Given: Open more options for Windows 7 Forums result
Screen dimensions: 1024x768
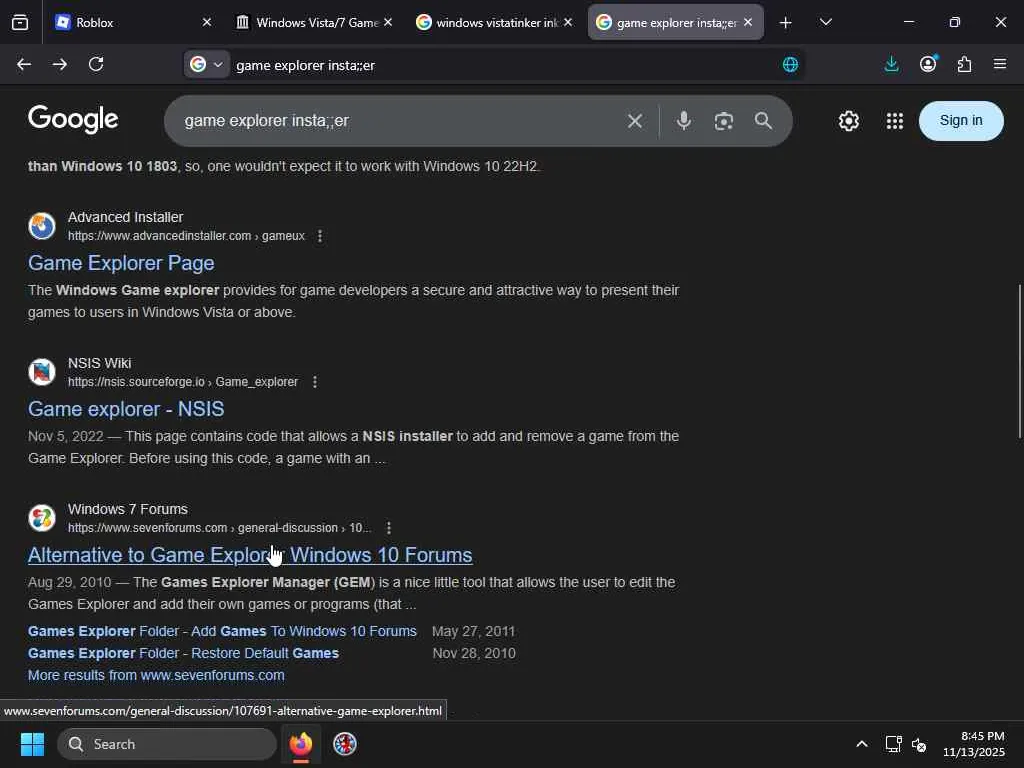Looking at the screenshot, I should (389, 528).
